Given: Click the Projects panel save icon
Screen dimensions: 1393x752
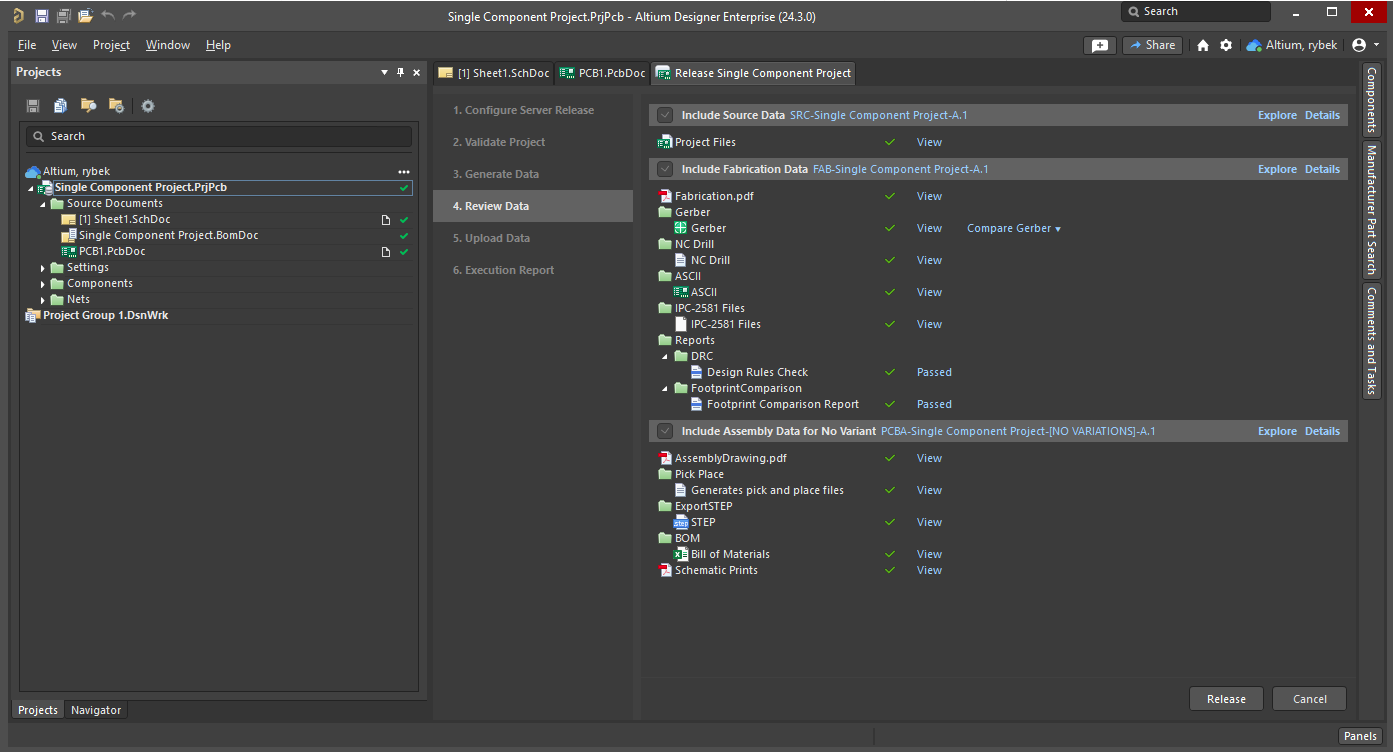Looking at the screenshot, I should [33, 106].
